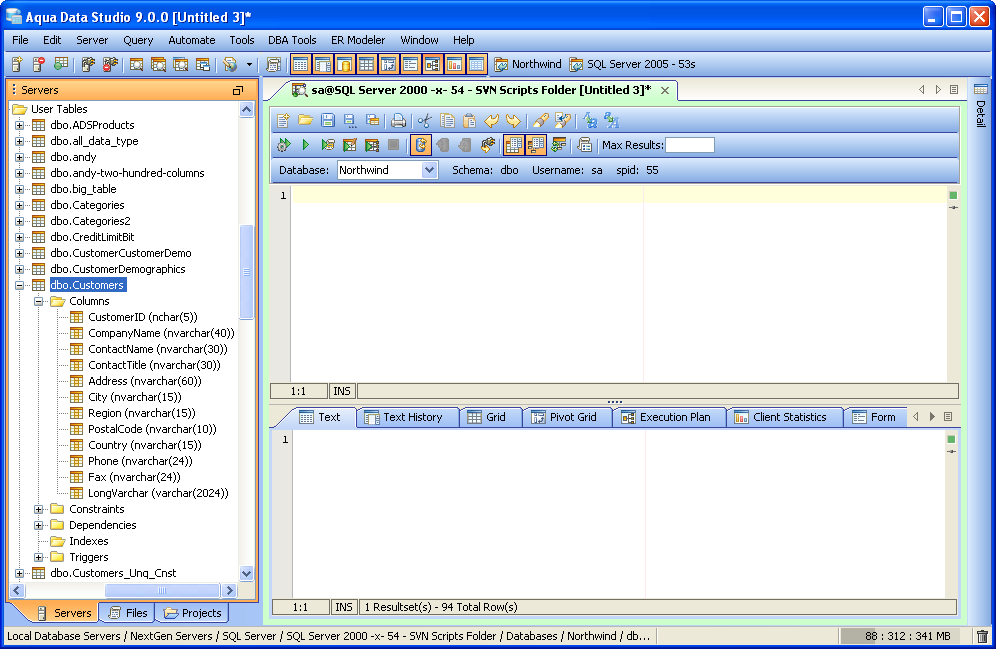
Task: Open the Query menu
Action: click(138, 40)
